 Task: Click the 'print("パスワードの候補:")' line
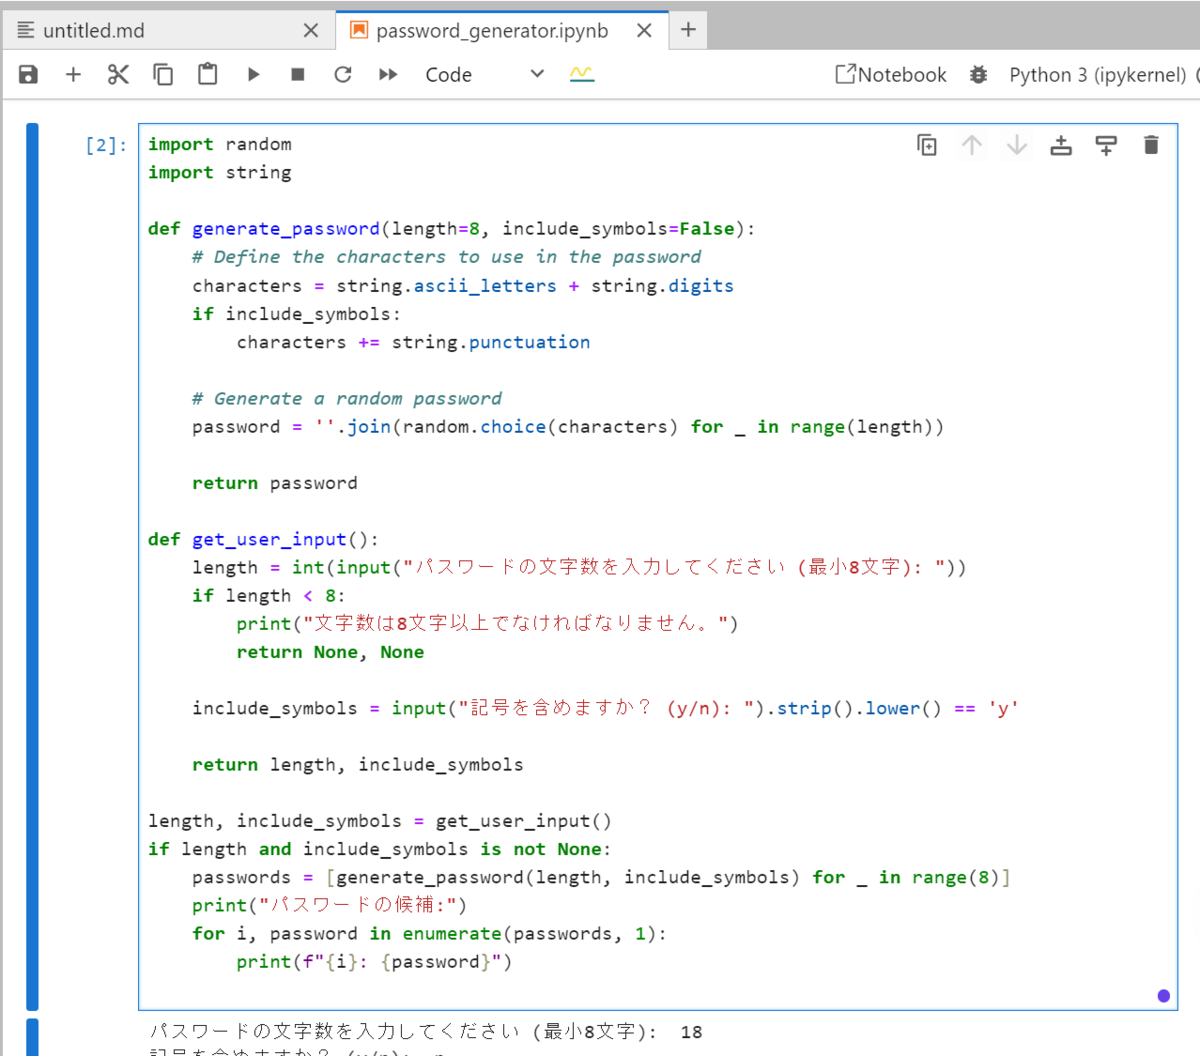pyautogui.click(x=330, y=905)
